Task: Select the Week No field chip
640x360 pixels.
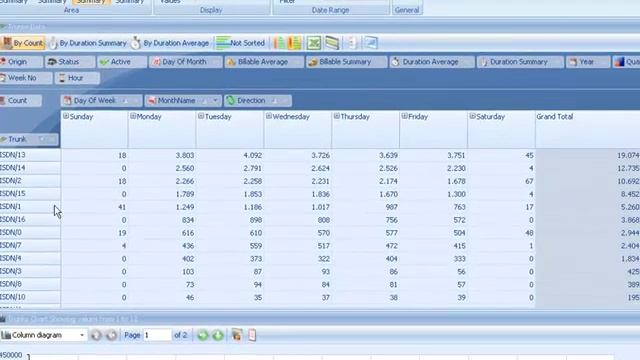Action: [26, 78]
